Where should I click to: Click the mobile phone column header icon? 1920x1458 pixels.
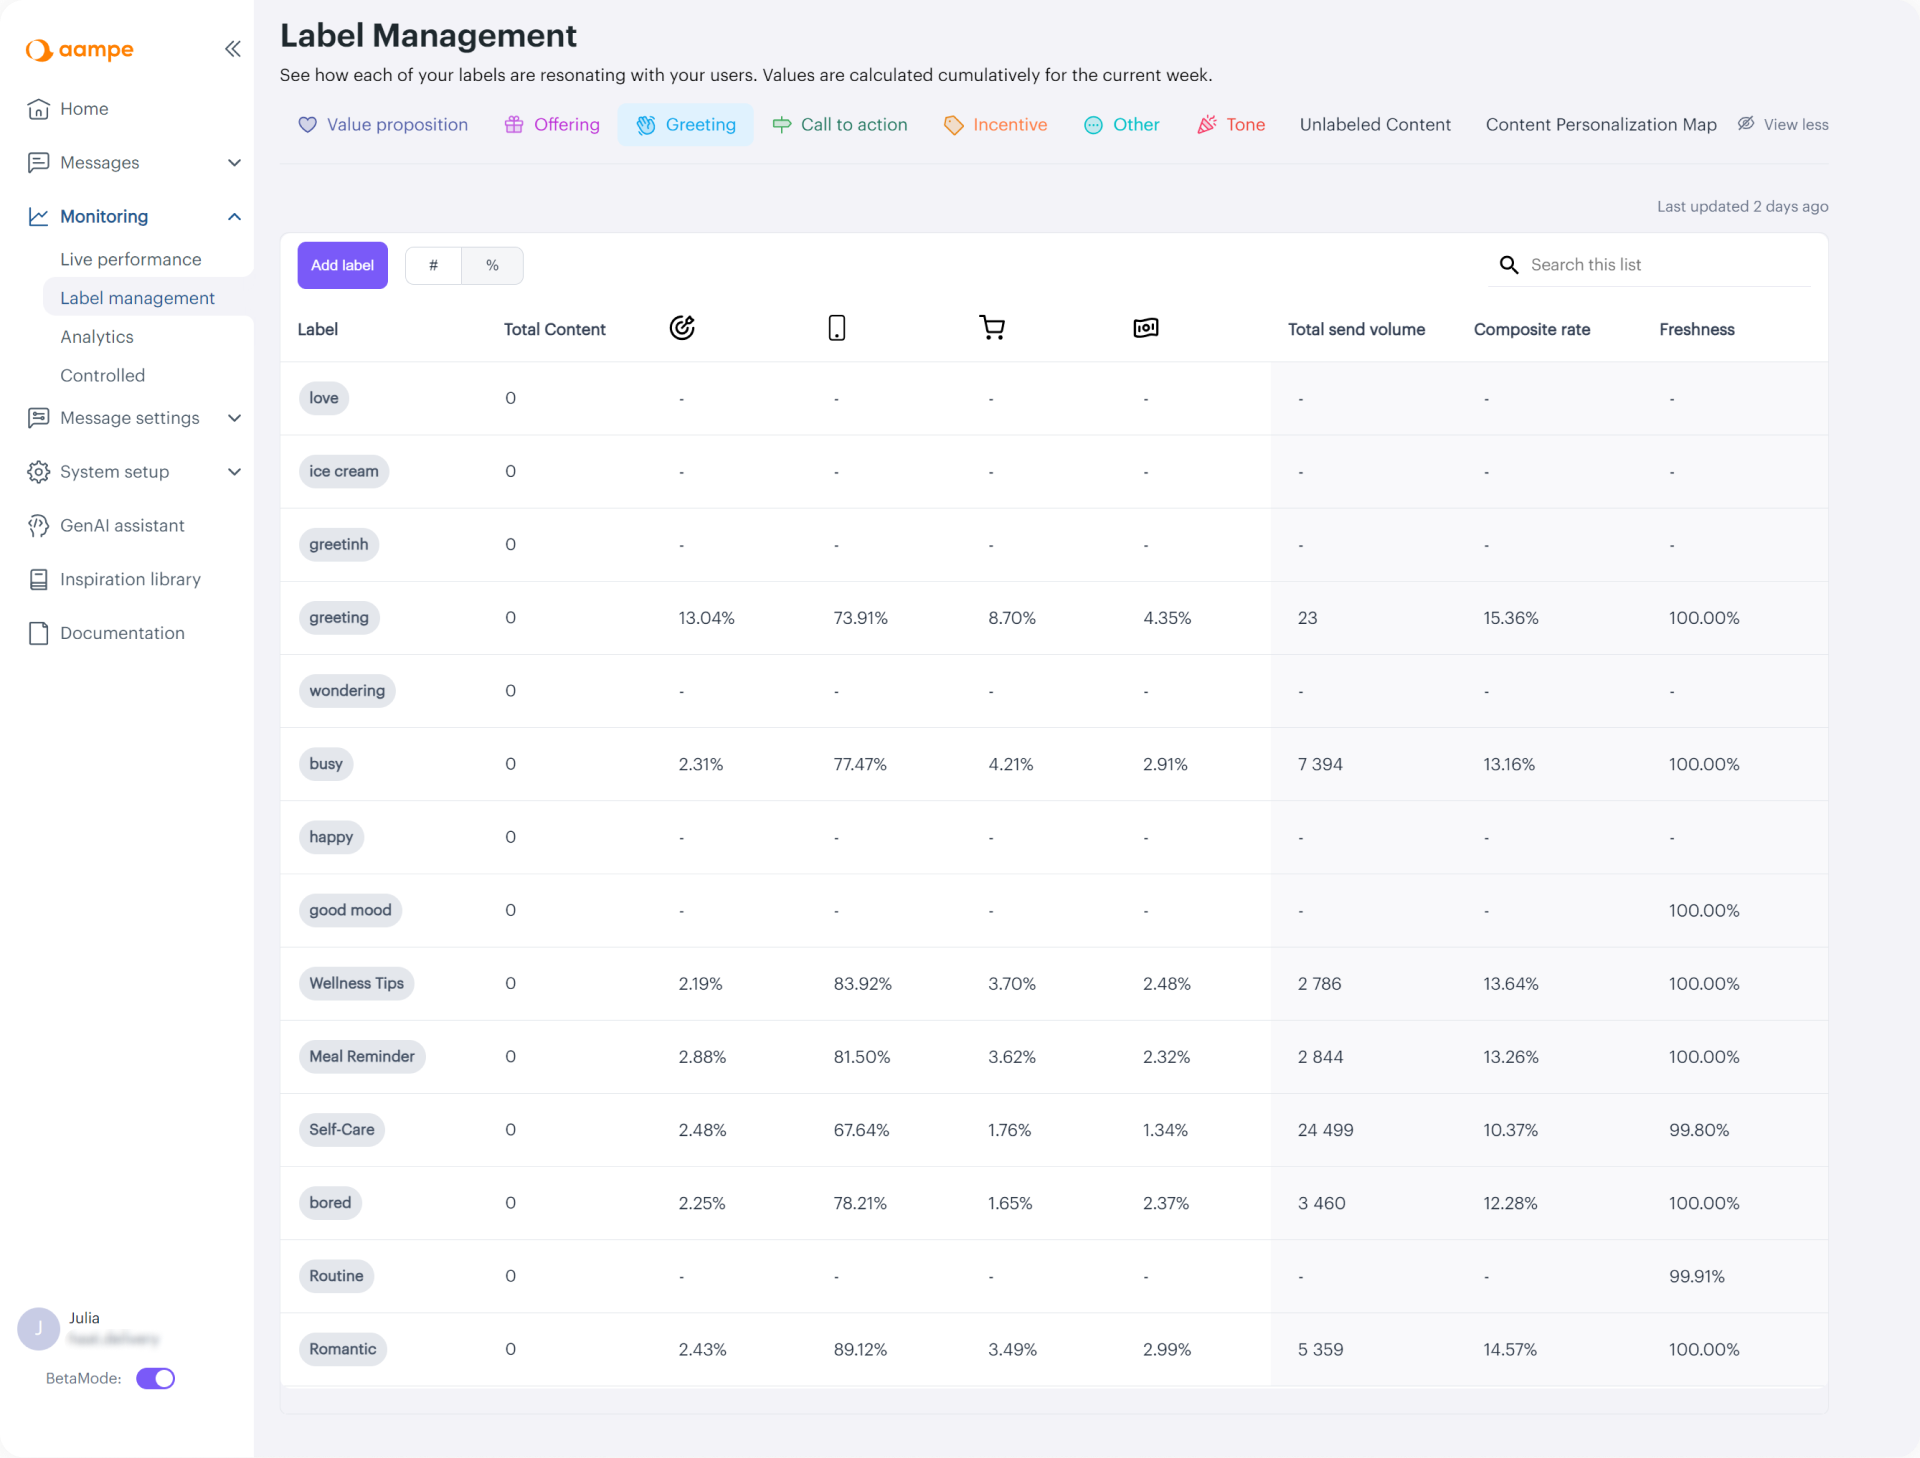[x=836, y=327]
